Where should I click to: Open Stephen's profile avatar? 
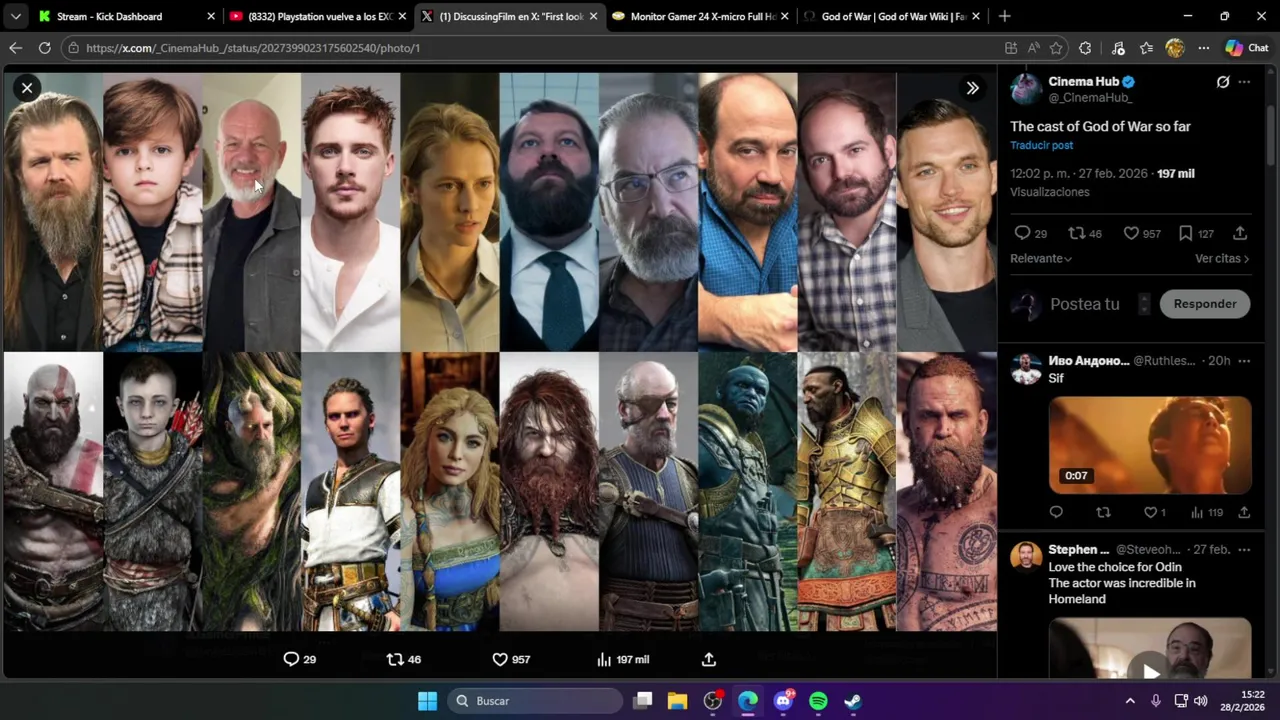pyautogui.click(x=1025, y=556)
